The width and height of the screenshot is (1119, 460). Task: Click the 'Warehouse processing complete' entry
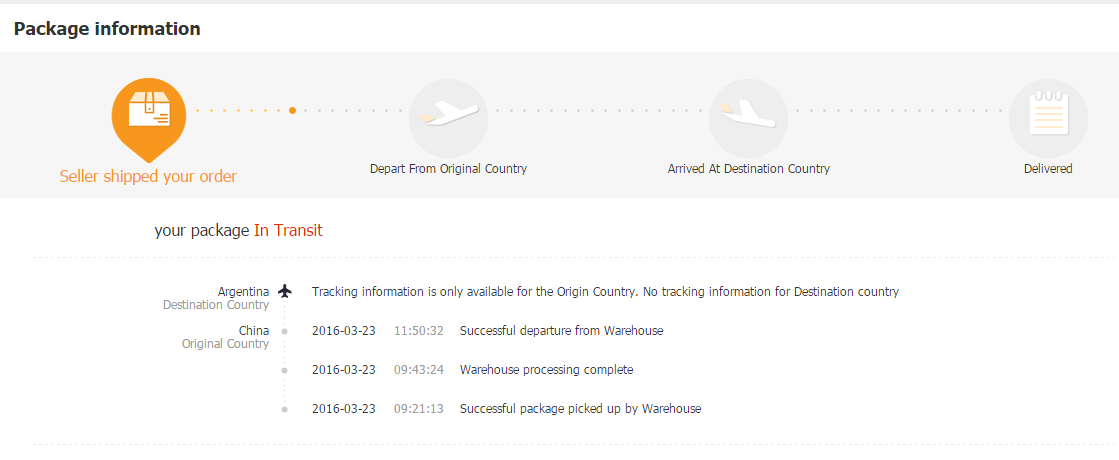click(546, 370)
